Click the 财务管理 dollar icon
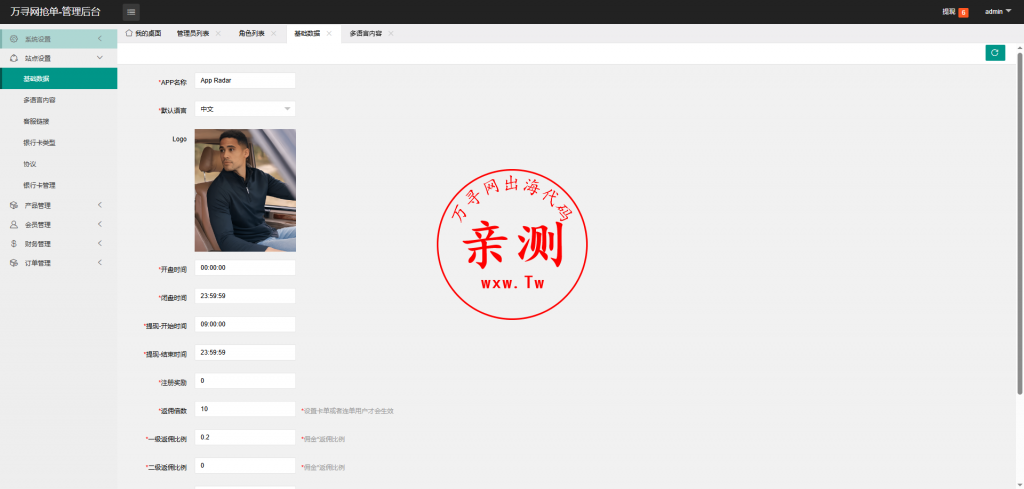 point(14,244)
